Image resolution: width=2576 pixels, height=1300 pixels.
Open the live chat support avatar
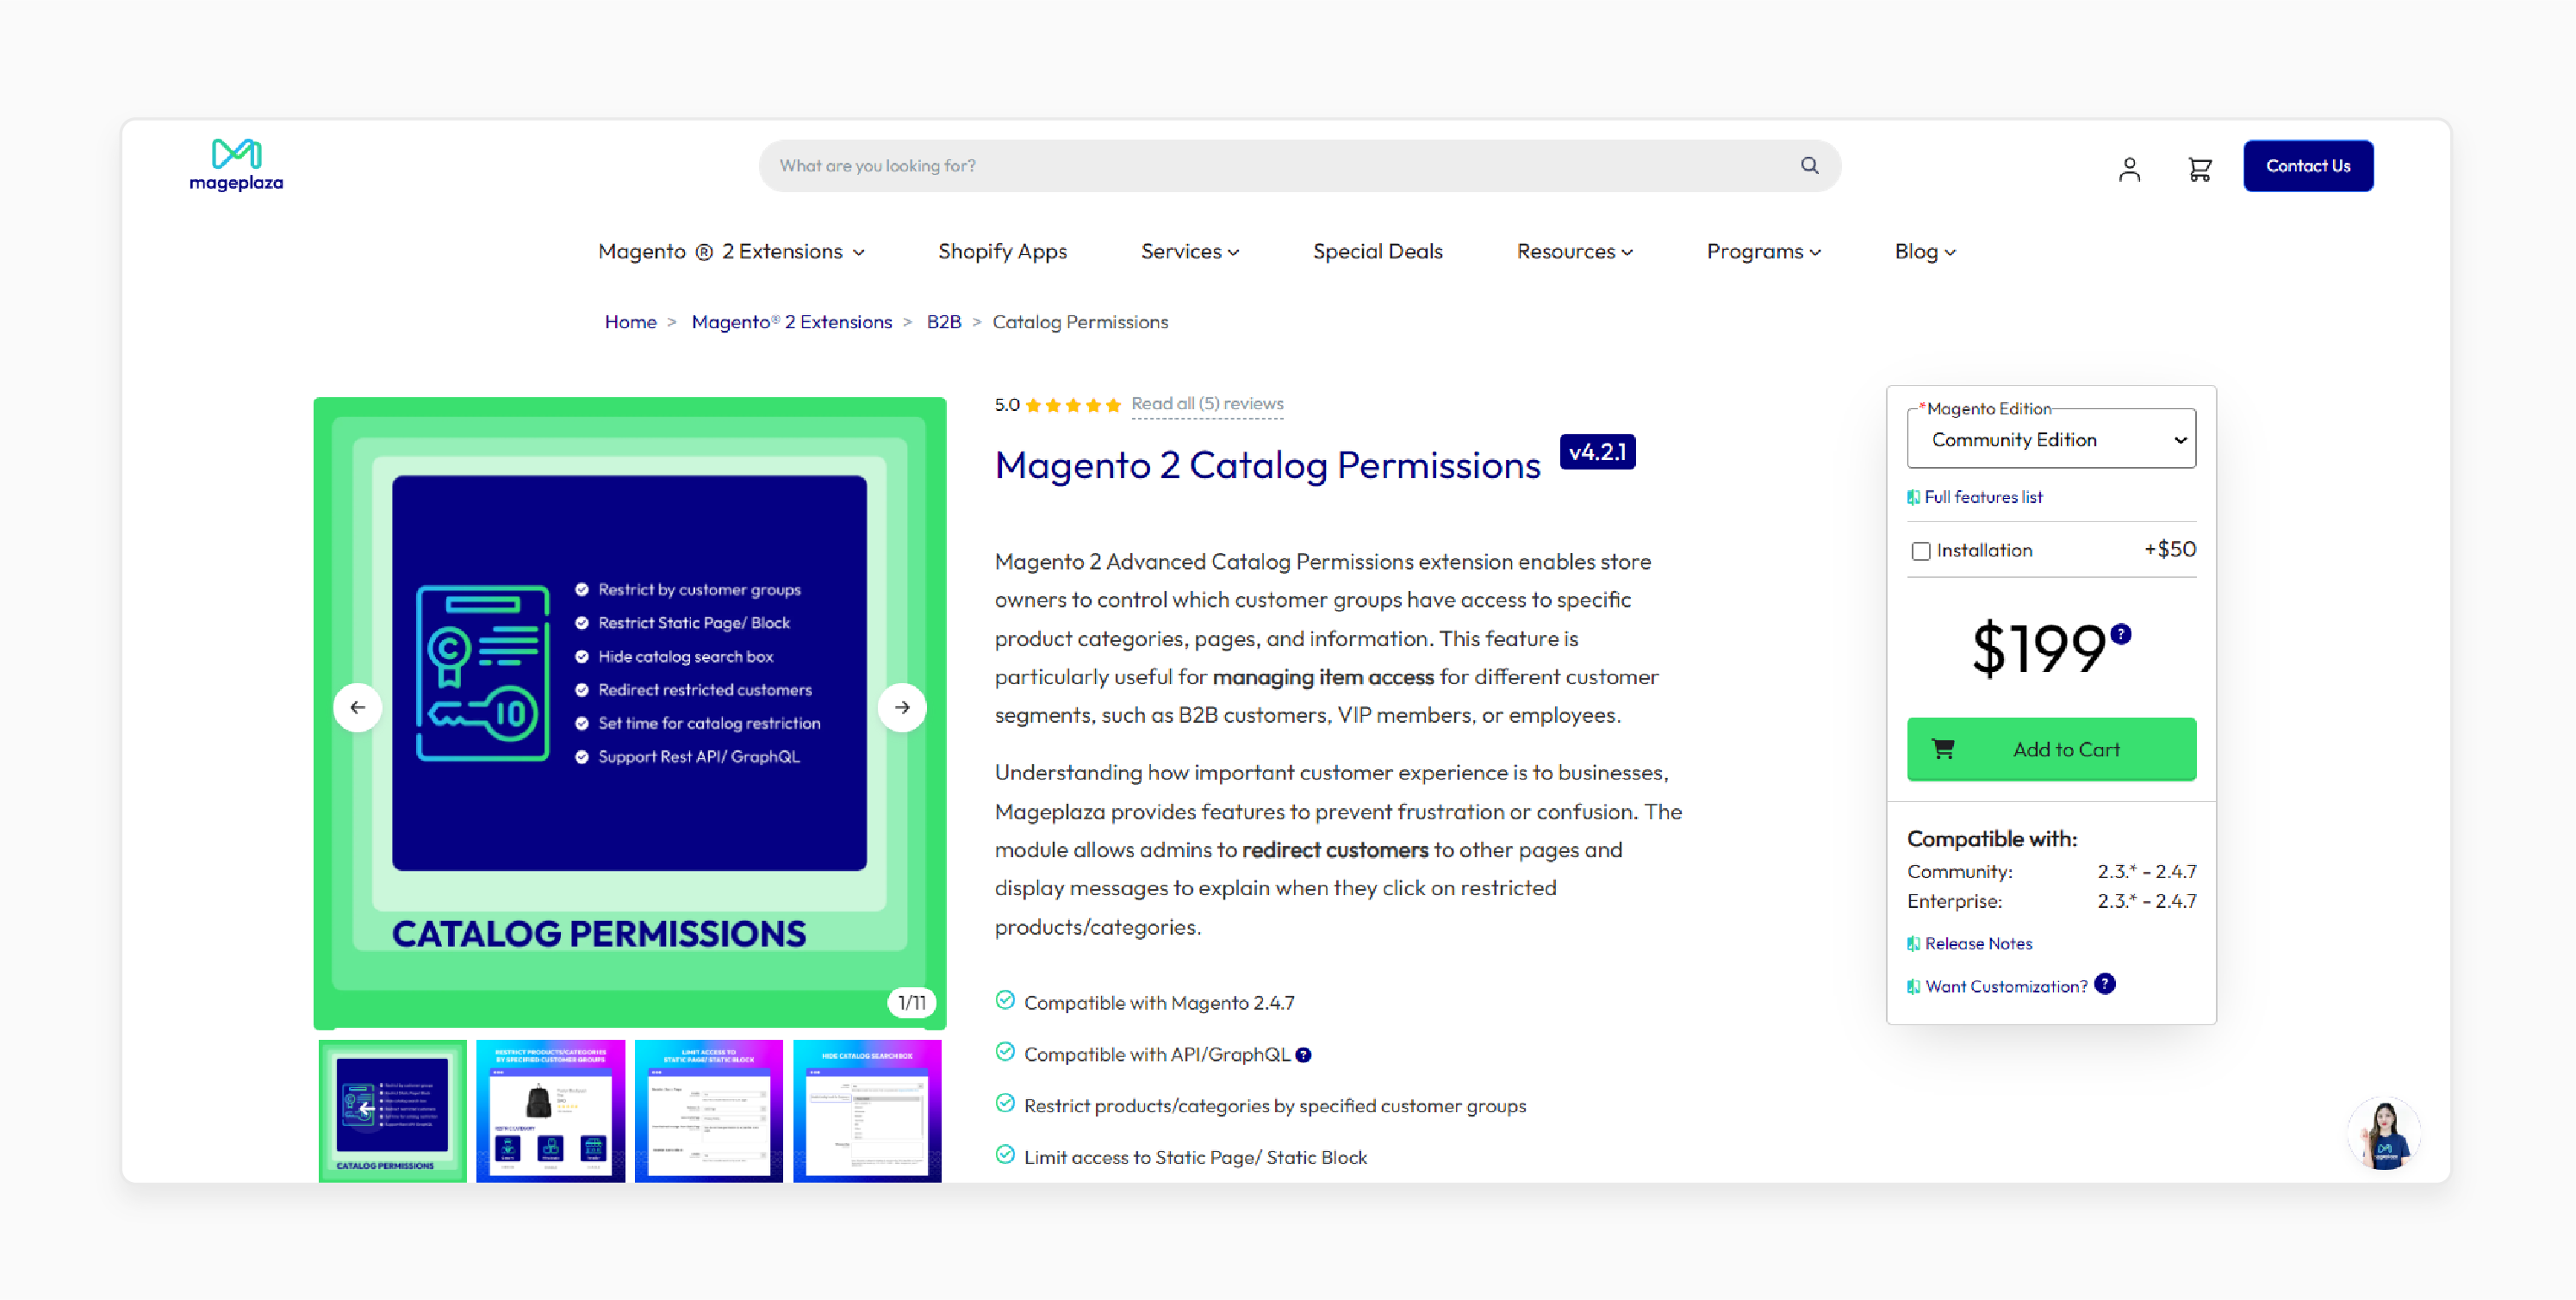[2384, 1134]
